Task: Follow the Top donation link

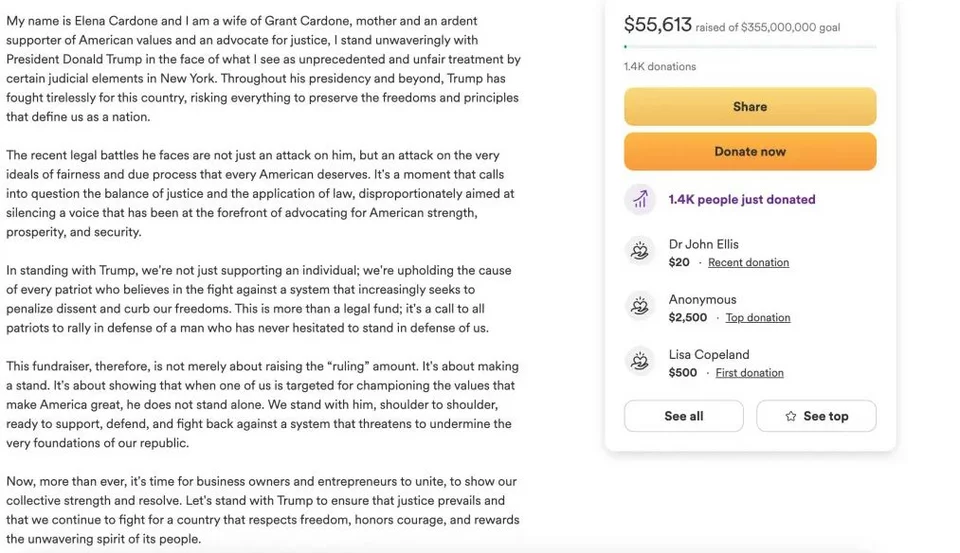Action: (757, 318)
